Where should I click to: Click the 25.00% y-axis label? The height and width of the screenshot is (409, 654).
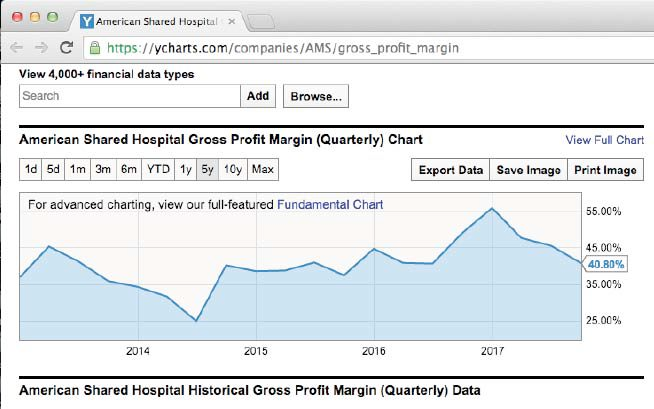(x=604, y=320)
